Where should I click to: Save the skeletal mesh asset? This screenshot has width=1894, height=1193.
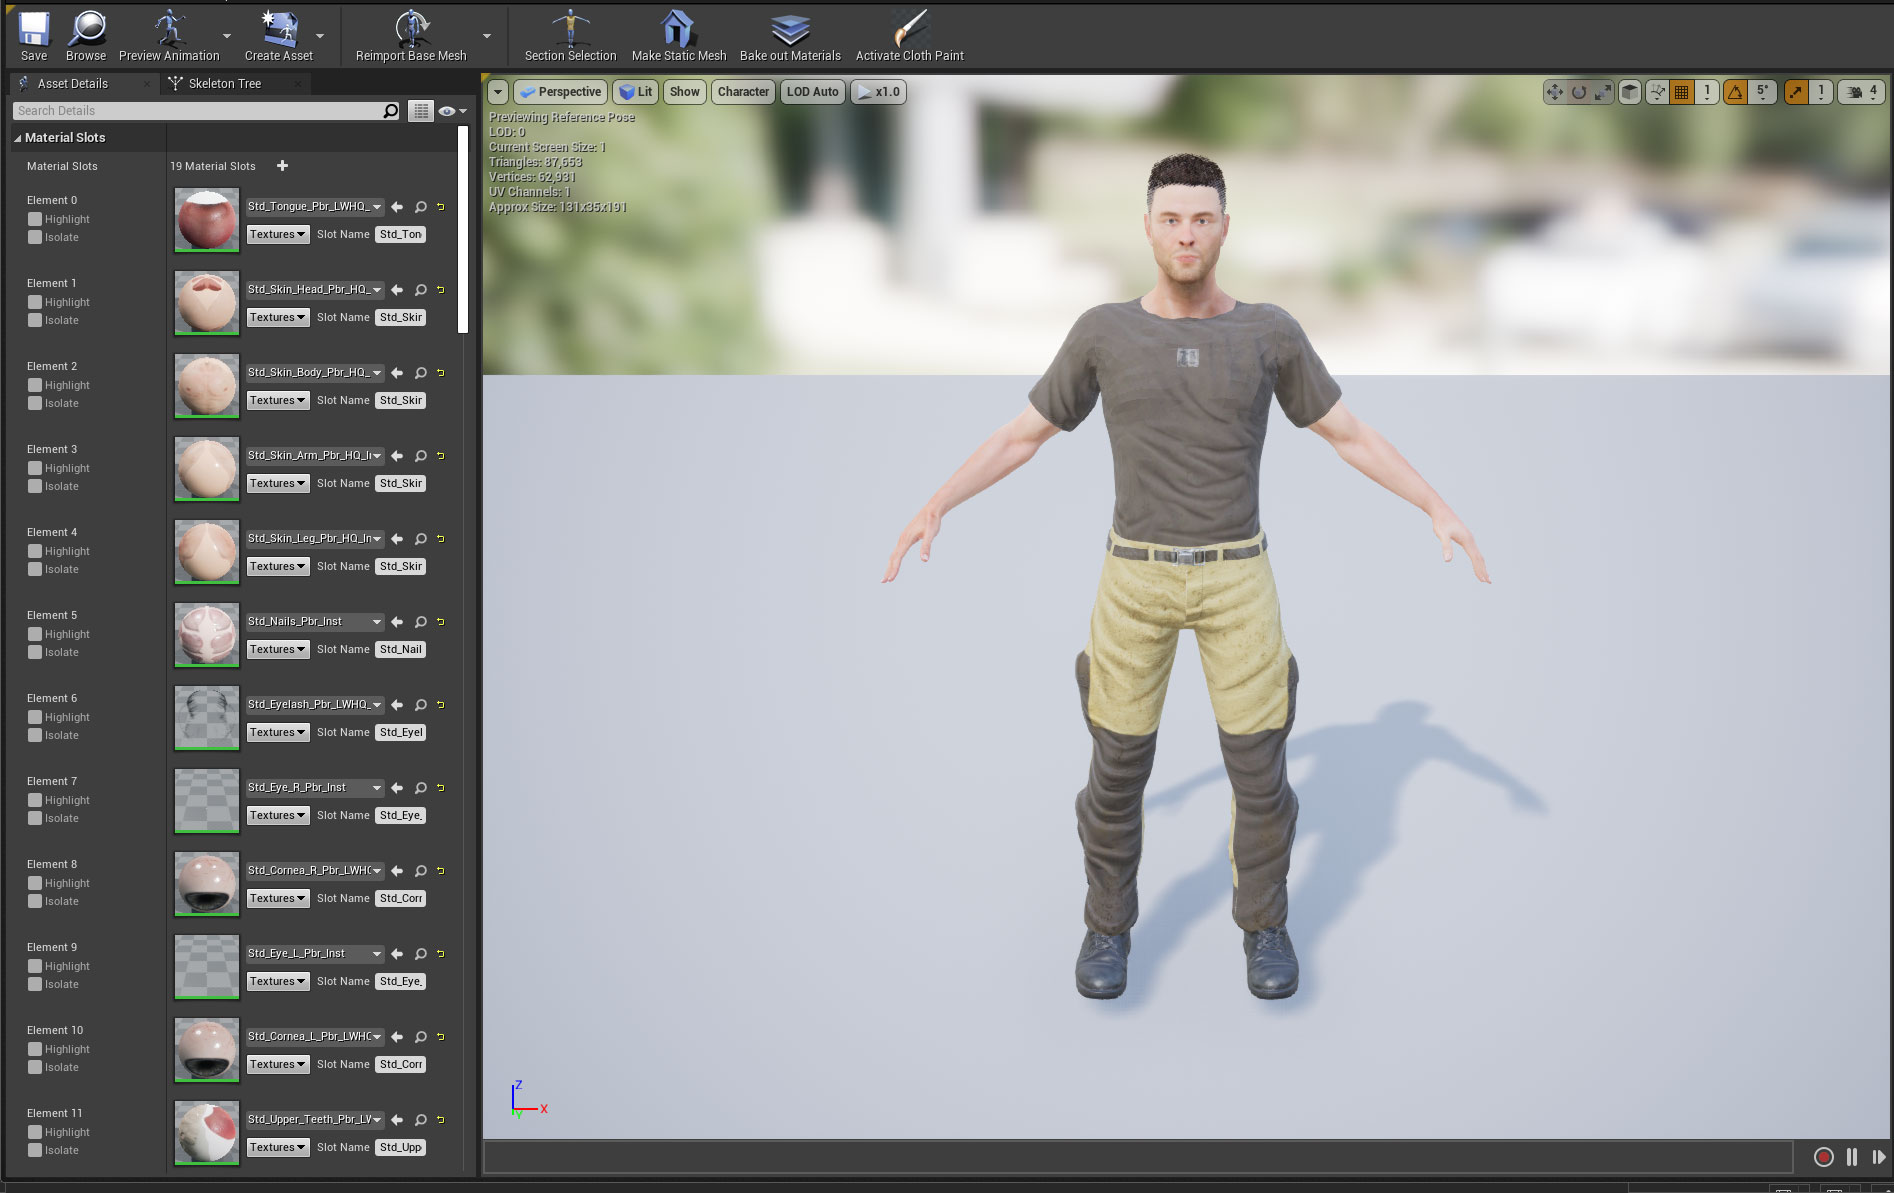[x=34, y=36]
